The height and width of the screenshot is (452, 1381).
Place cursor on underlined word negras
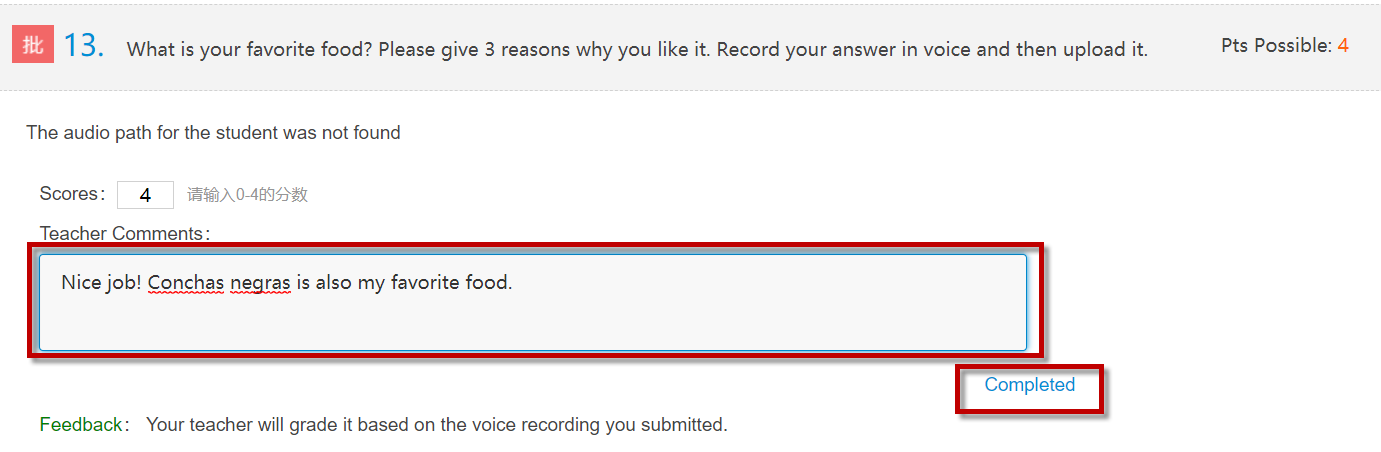coord(260,283)
